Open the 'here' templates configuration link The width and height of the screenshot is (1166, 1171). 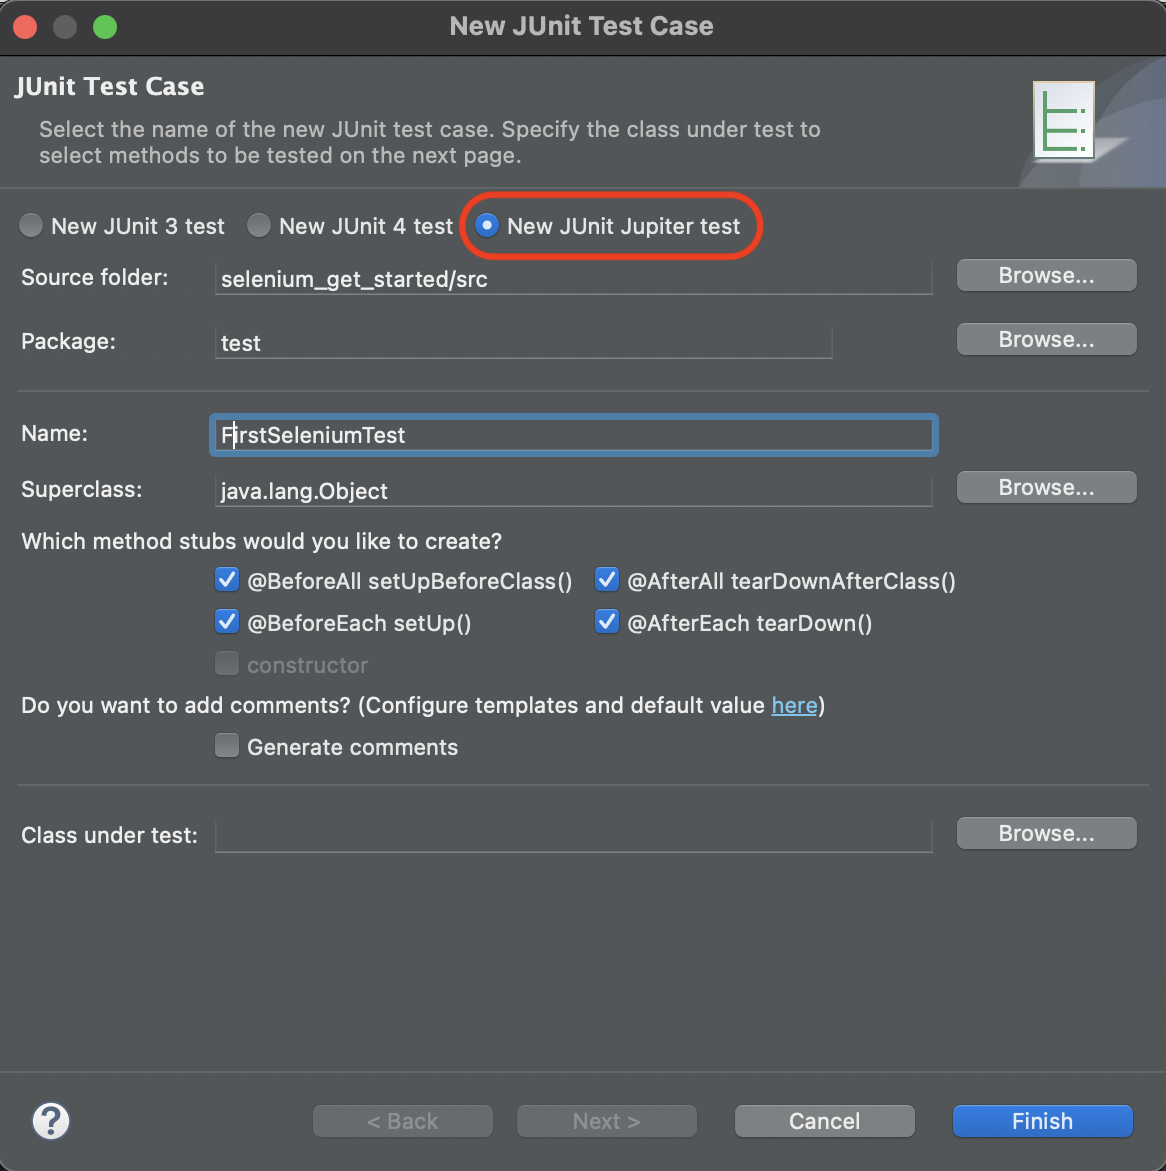(x=794, y=706)
